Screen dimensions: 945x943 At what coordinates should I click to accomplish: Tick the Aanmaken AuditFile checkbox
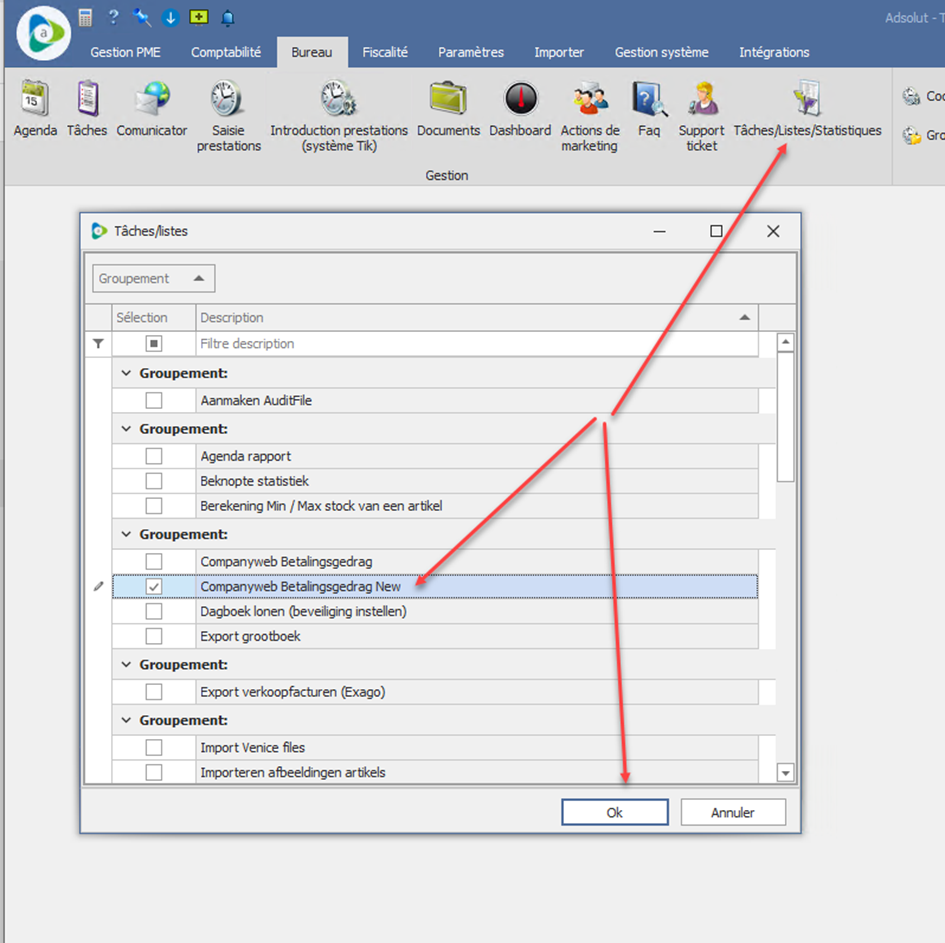(x=154, y=400)
